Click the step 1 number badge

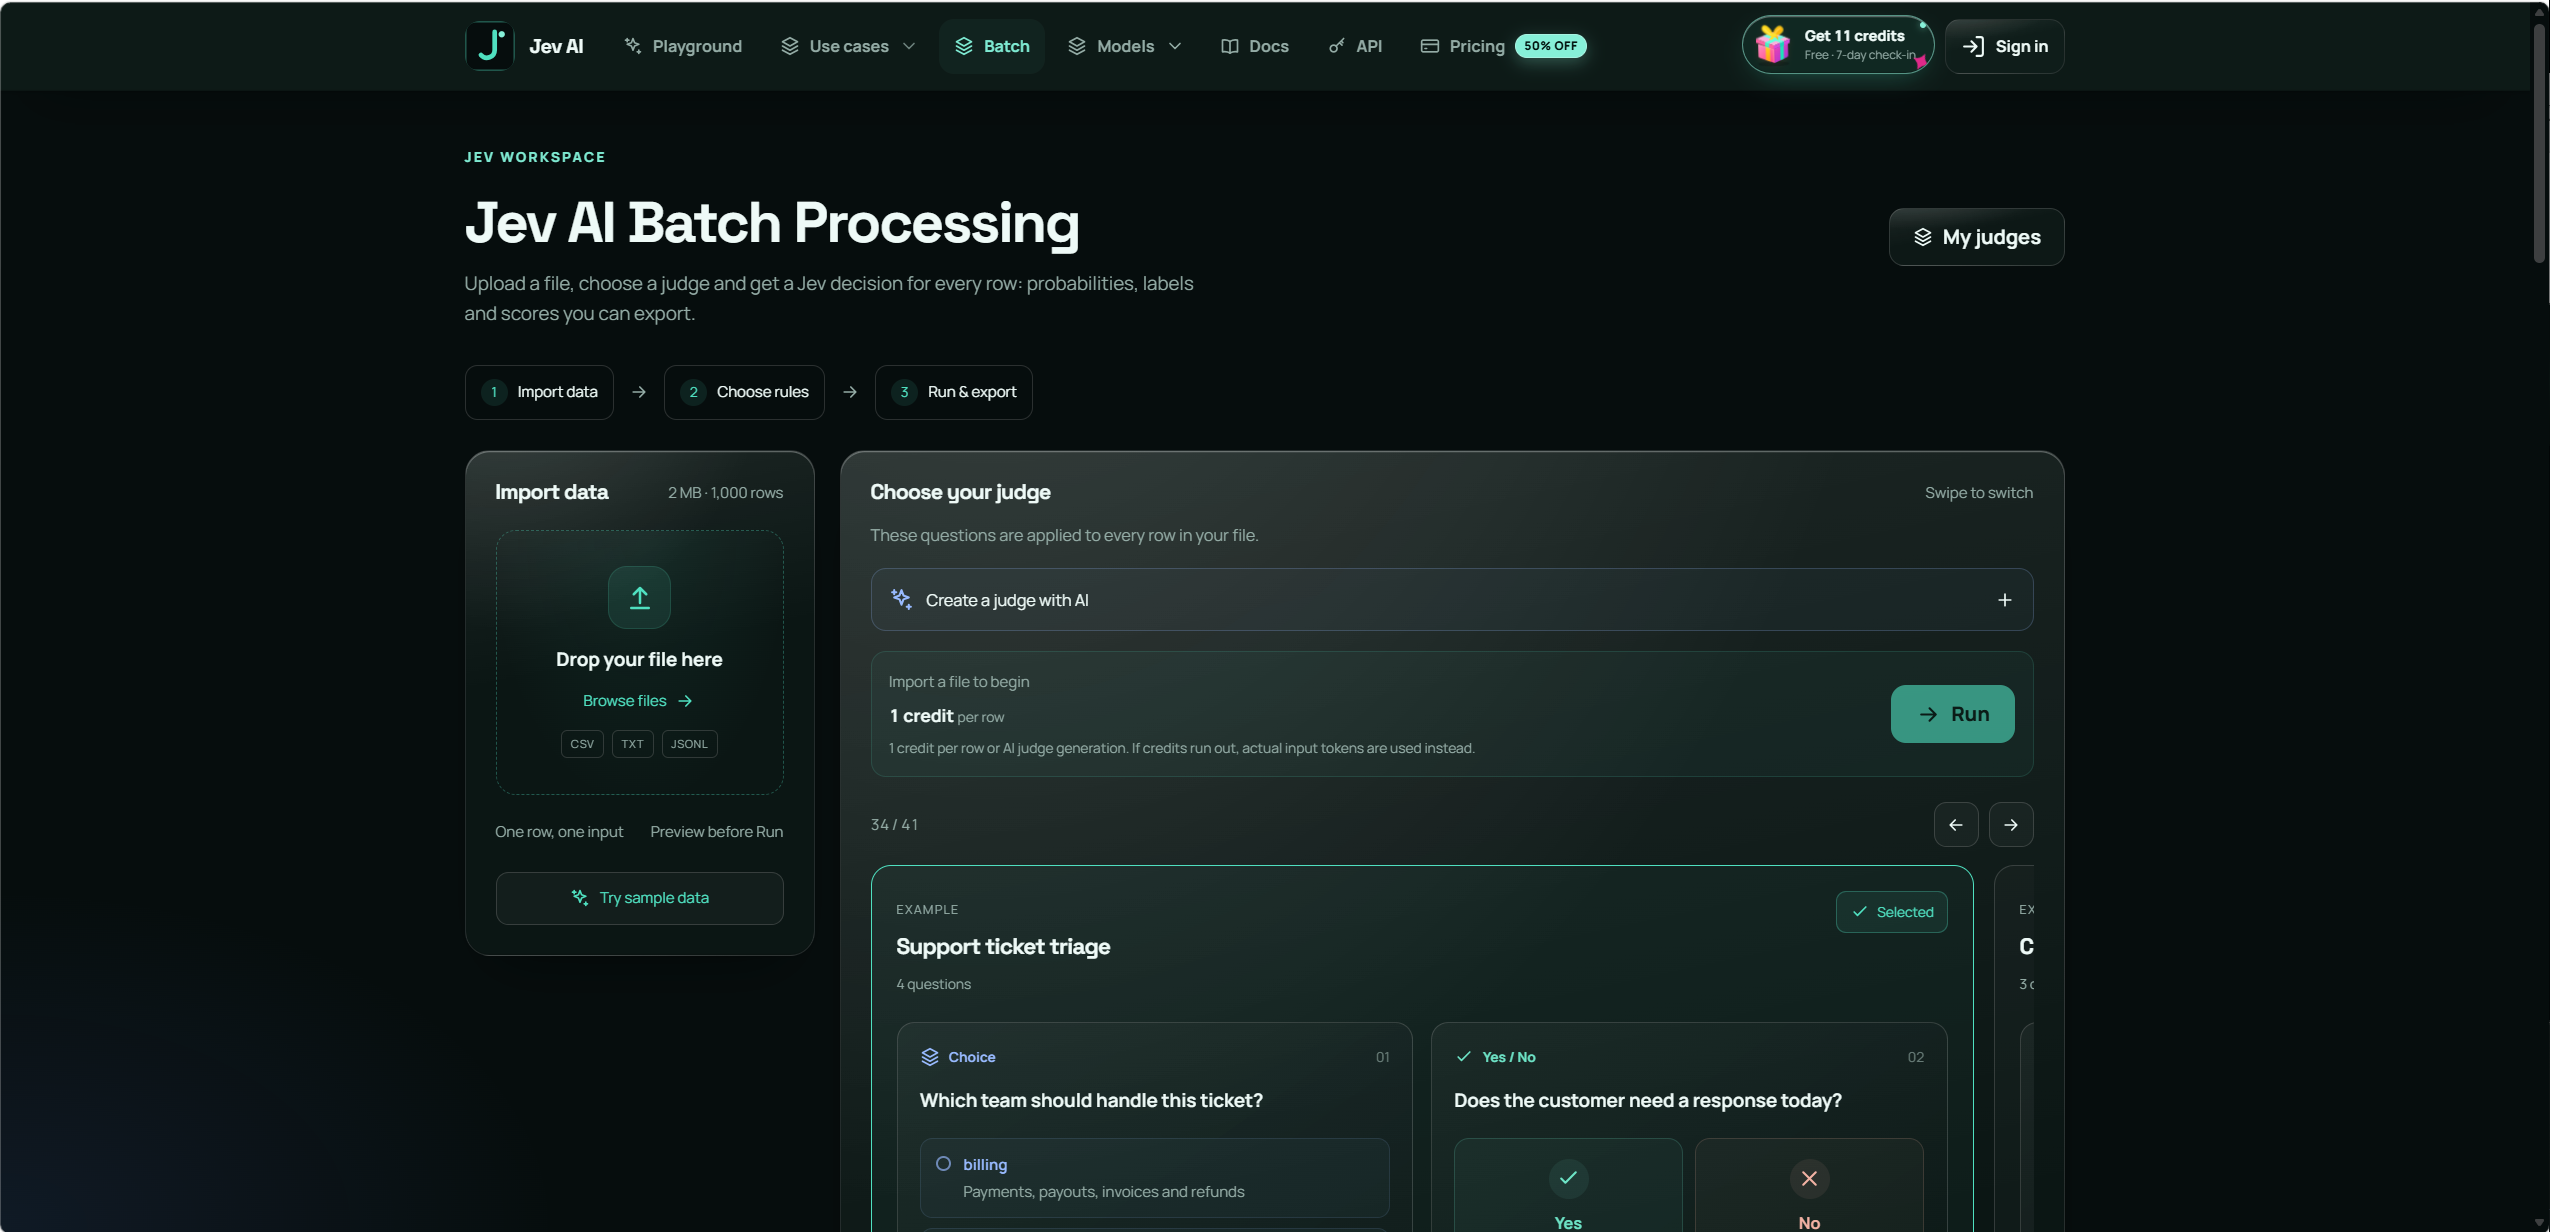494,392
